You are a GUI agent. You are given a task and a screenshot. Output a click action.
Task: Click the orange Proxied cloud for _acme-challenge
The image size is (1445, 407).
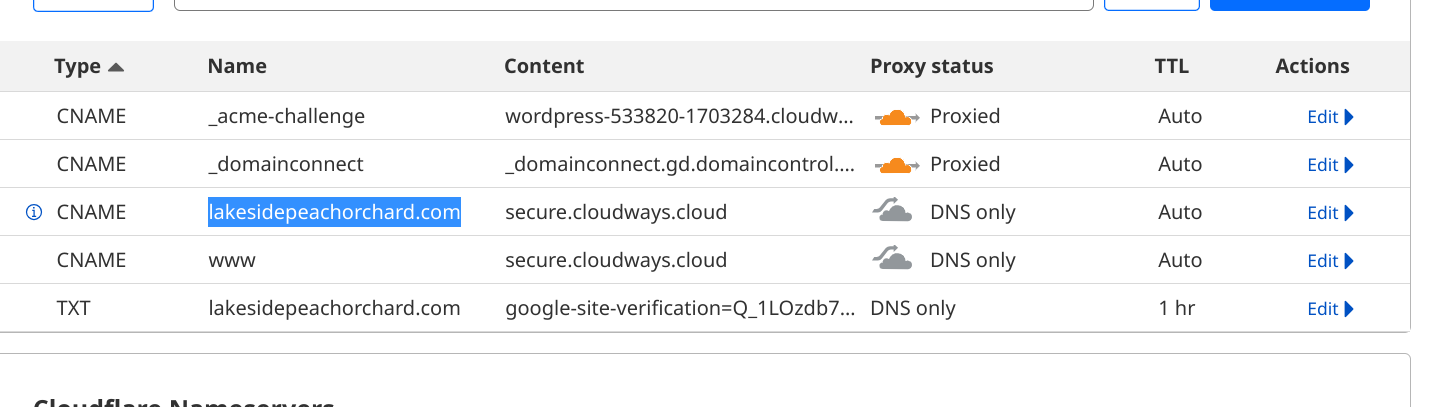coord(896,117)
